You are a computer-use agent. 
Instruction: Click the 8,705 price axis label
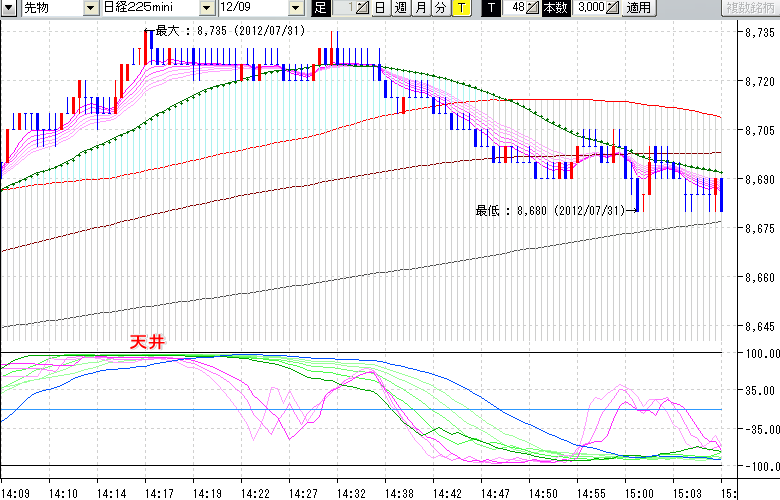[x=760, y=131]
